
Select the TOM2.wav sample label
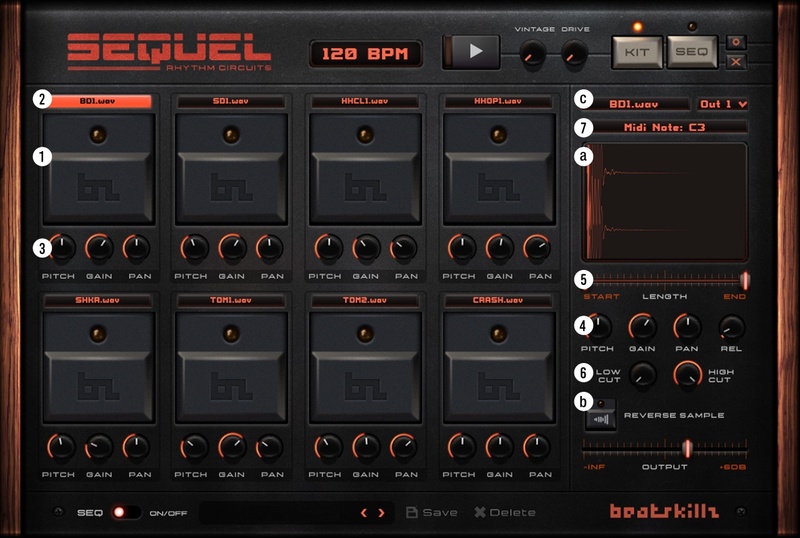(365, 300)
